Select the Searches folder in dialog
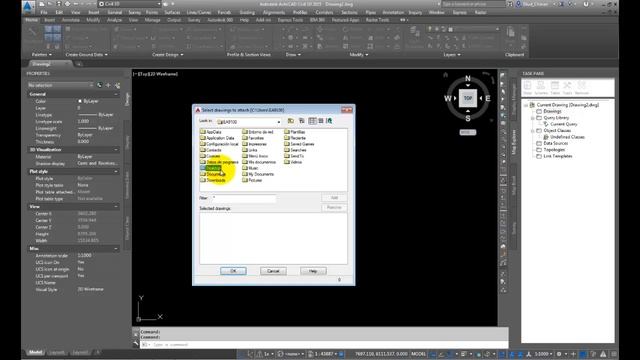640x360 pixels. pyautogui.click(x=295, y=150)
